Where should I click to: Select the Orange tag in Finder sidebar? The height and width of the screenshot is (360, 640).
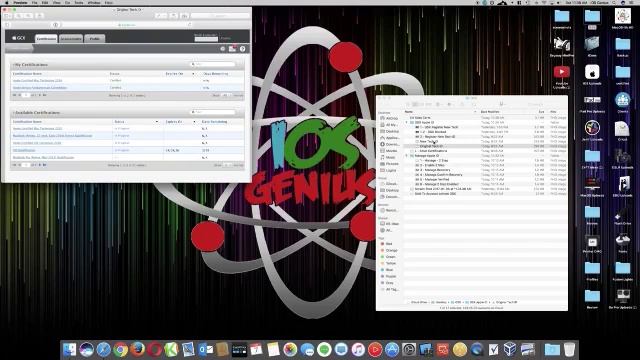point(389,251)
